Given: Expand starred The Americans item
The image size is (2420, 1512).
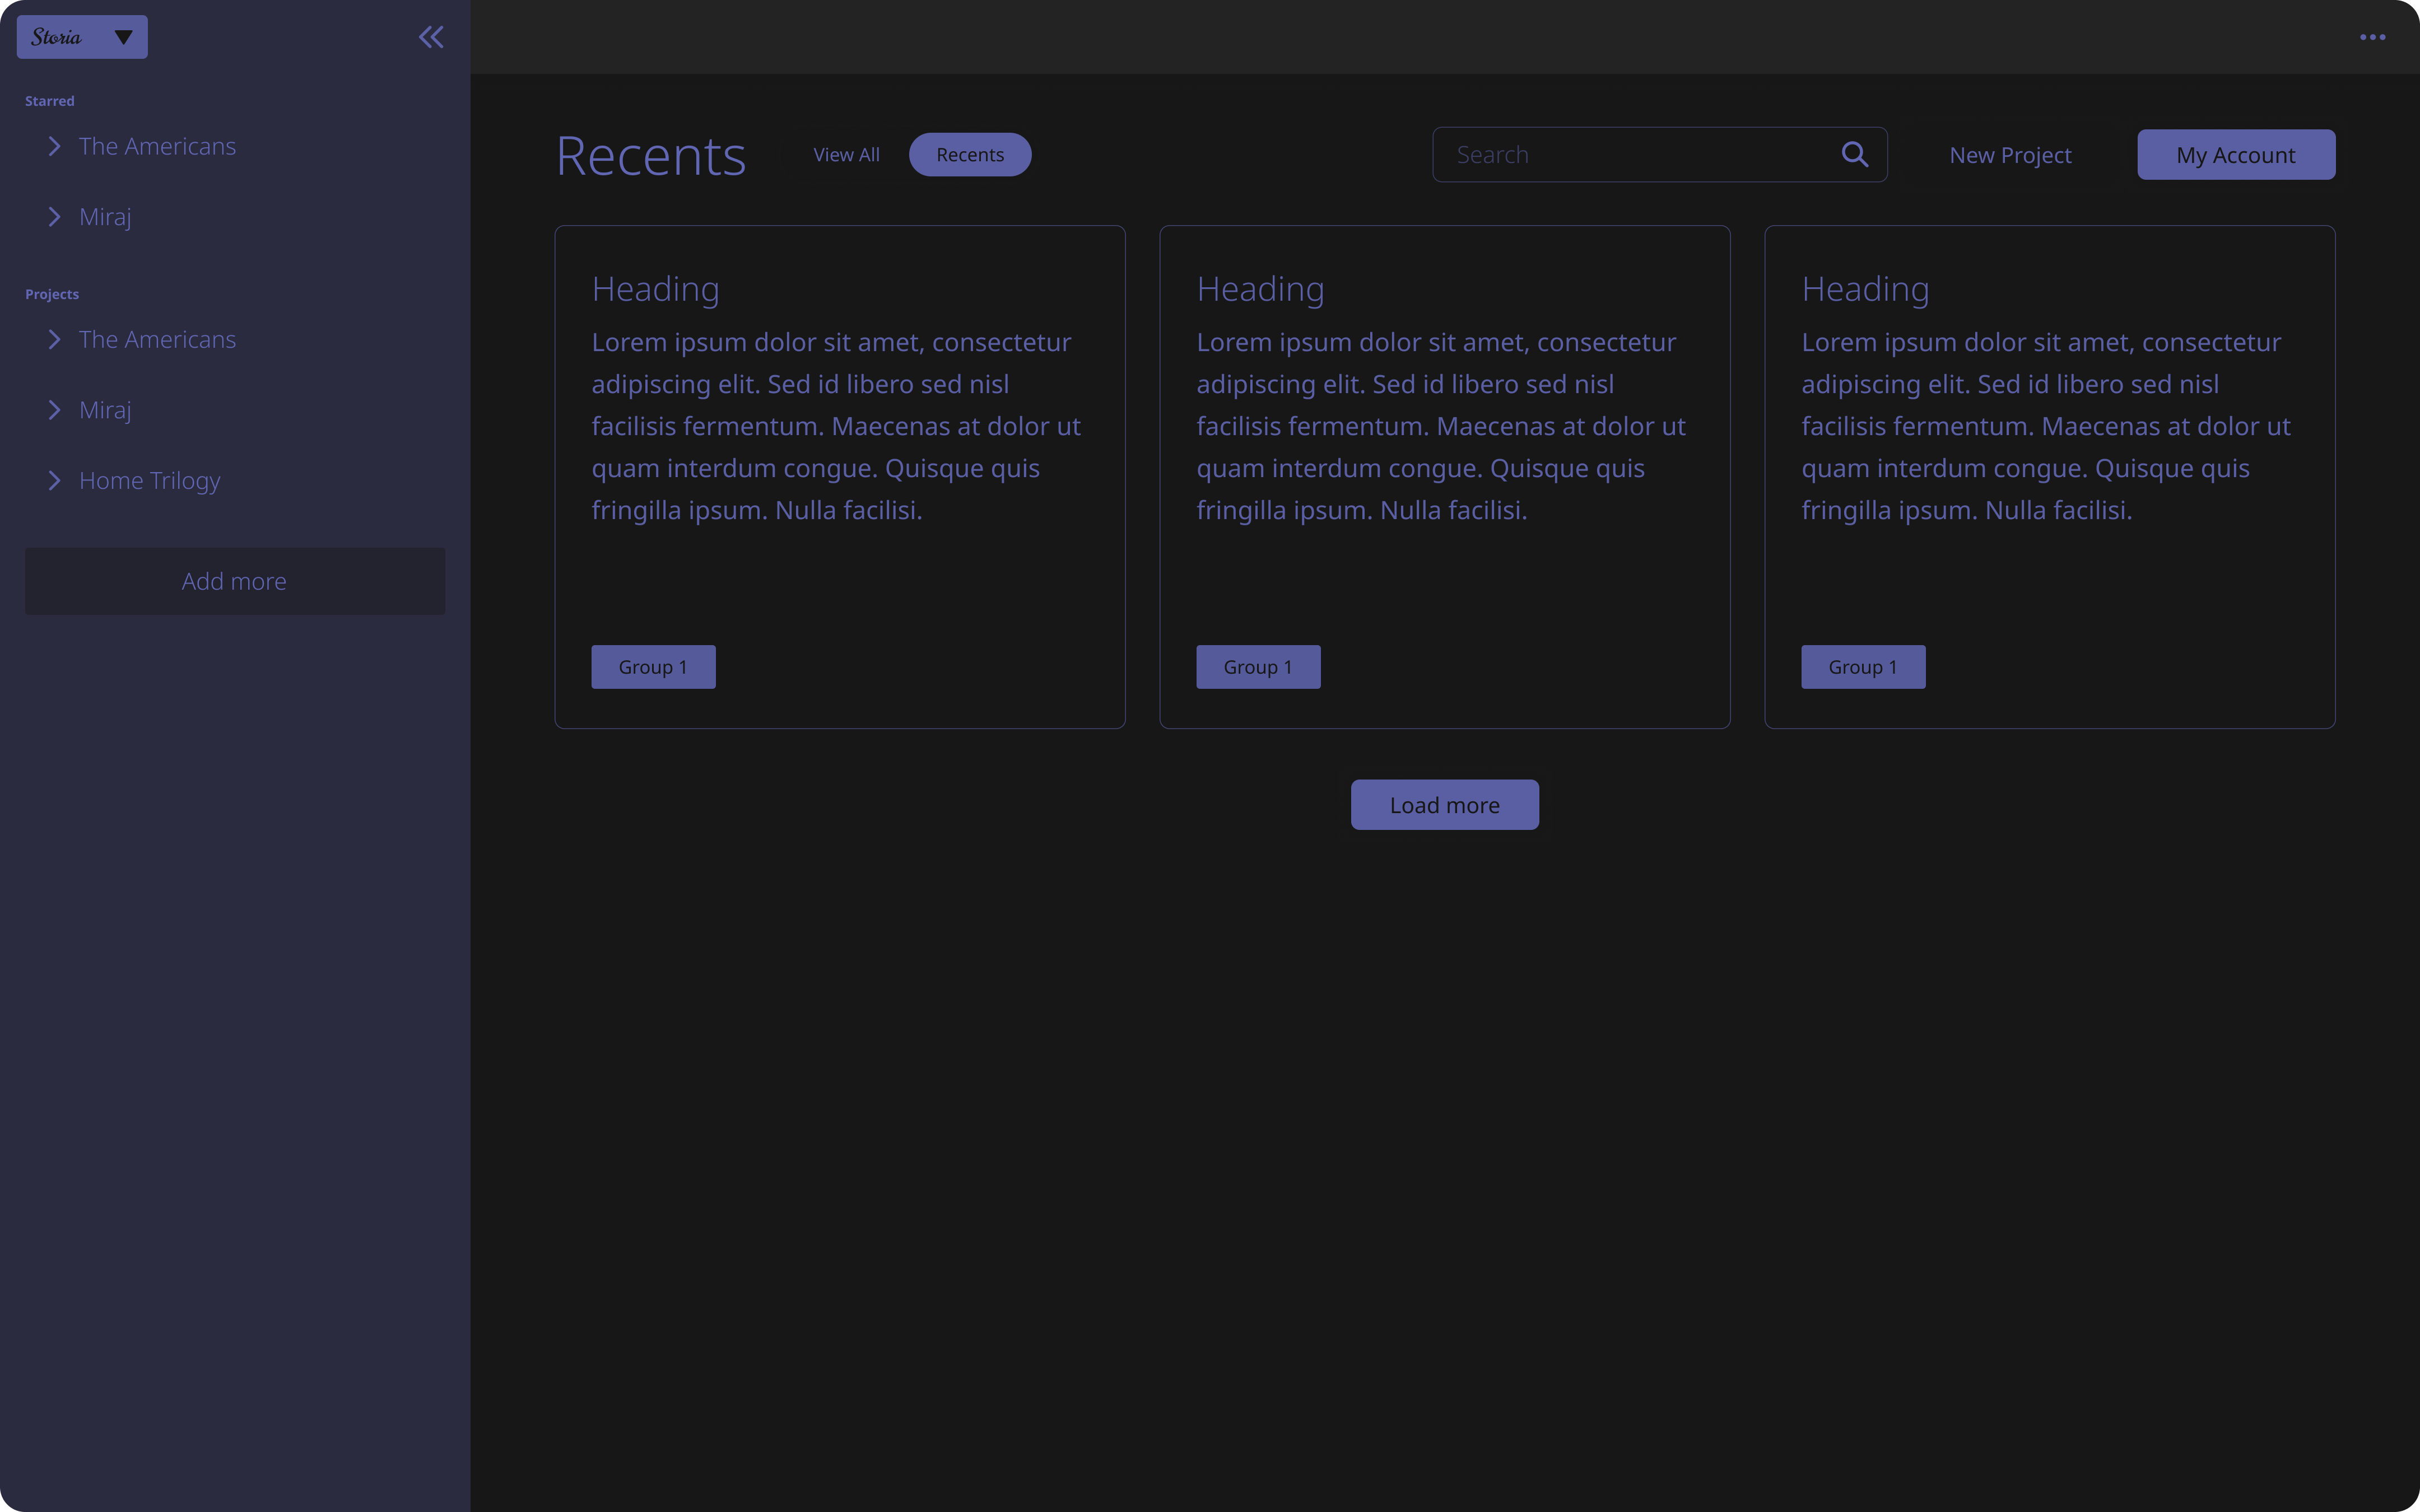Looking at the screenshot, I should (54, 146).
